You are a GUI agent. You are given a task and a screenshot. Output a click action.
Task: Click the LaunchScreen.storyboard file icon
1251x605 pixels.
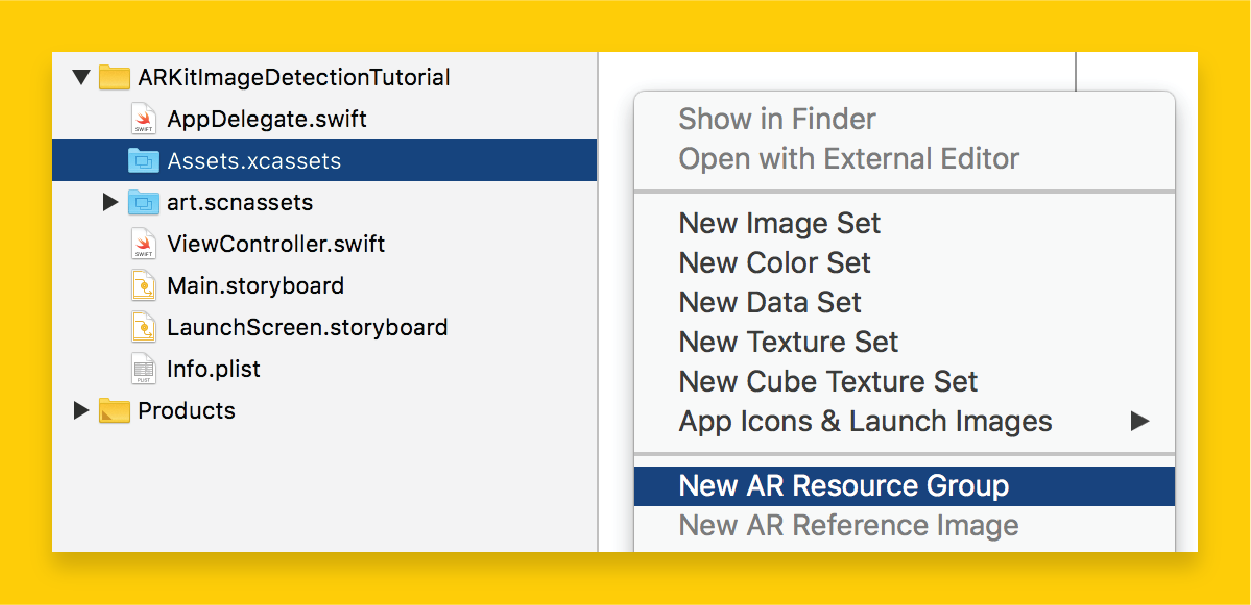point(144,327)
